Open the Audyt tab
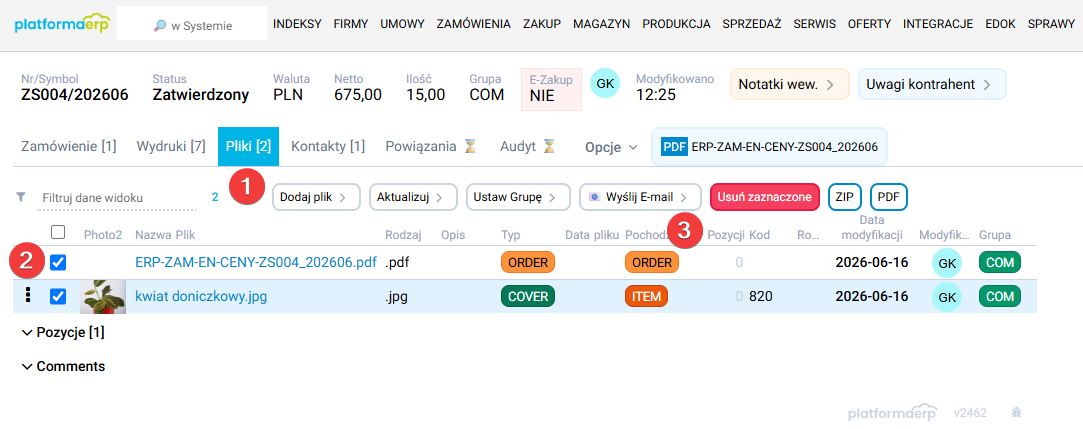The height and width of the screenshot is (429, 1083). point(527,146)
